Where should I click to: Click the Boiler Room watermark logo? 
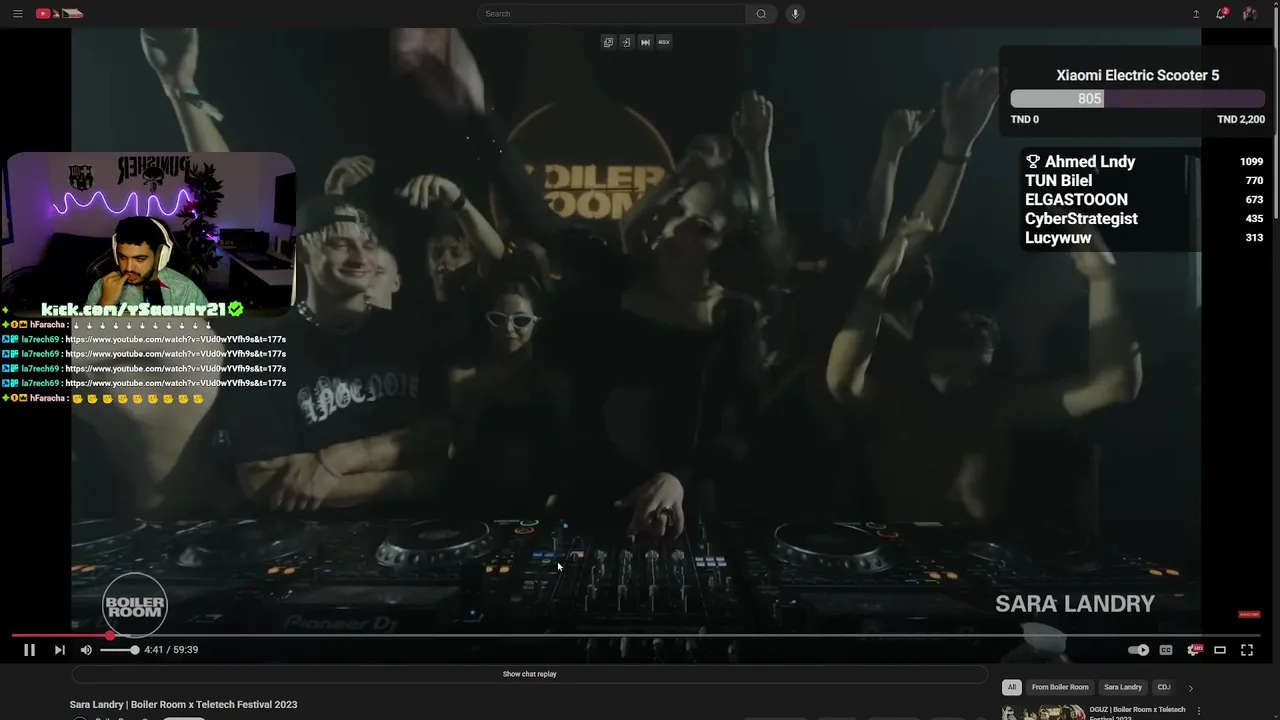(x=134, y=605)
